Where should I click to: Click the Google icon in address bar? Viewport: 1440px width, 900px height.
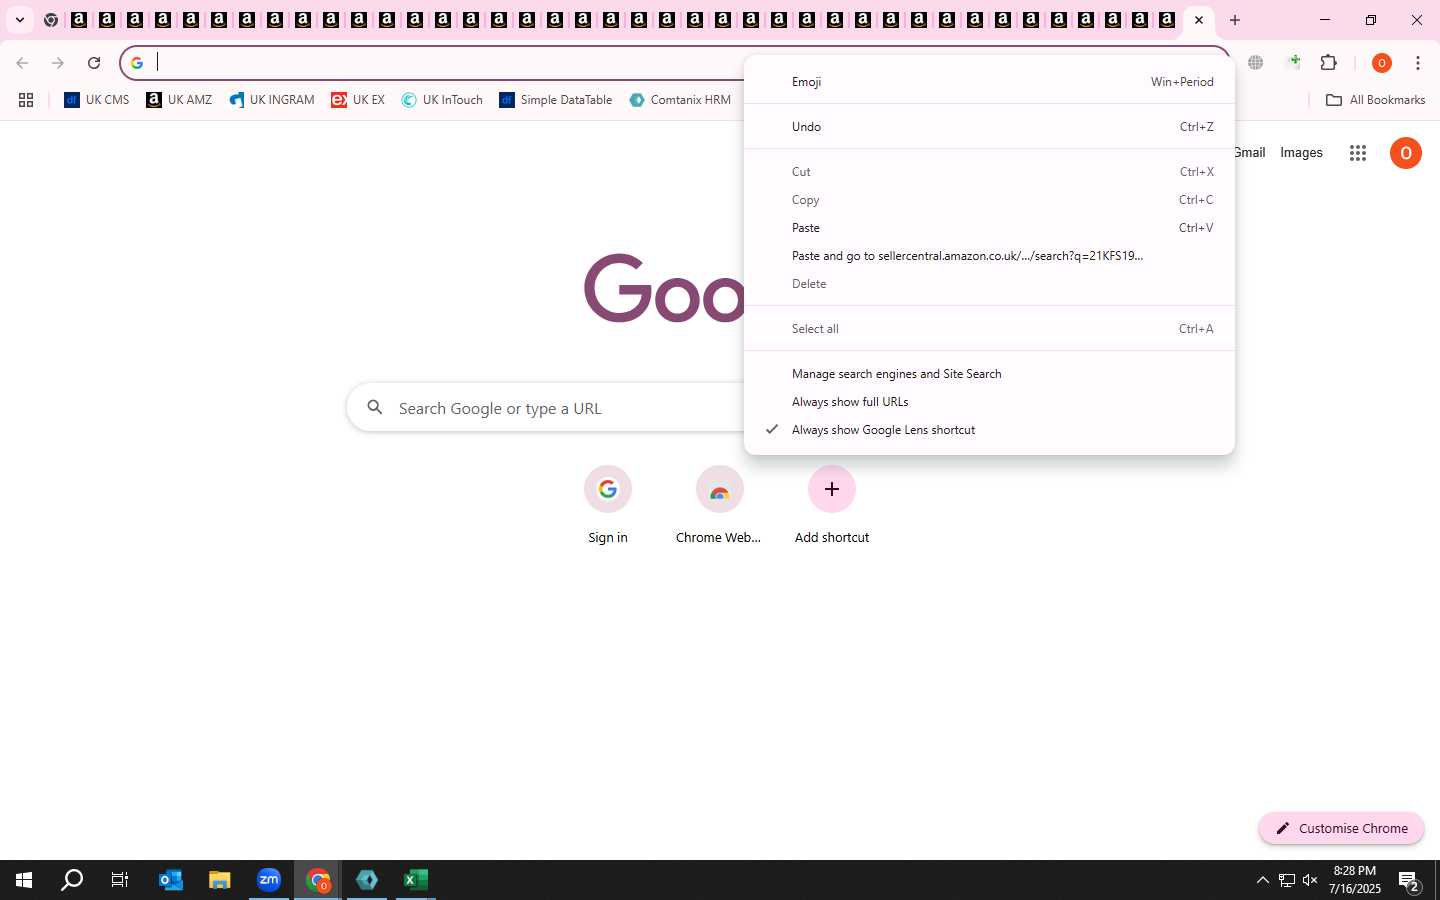[137, 63]
